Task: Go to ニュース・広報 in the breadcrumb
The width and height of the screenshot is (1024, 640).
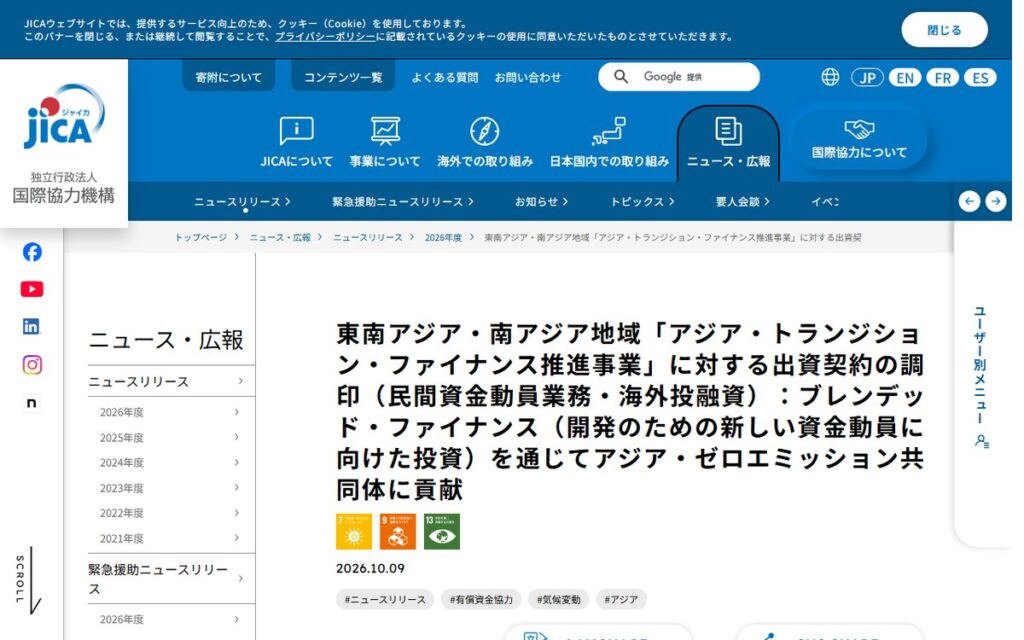Action: [280, 238]
